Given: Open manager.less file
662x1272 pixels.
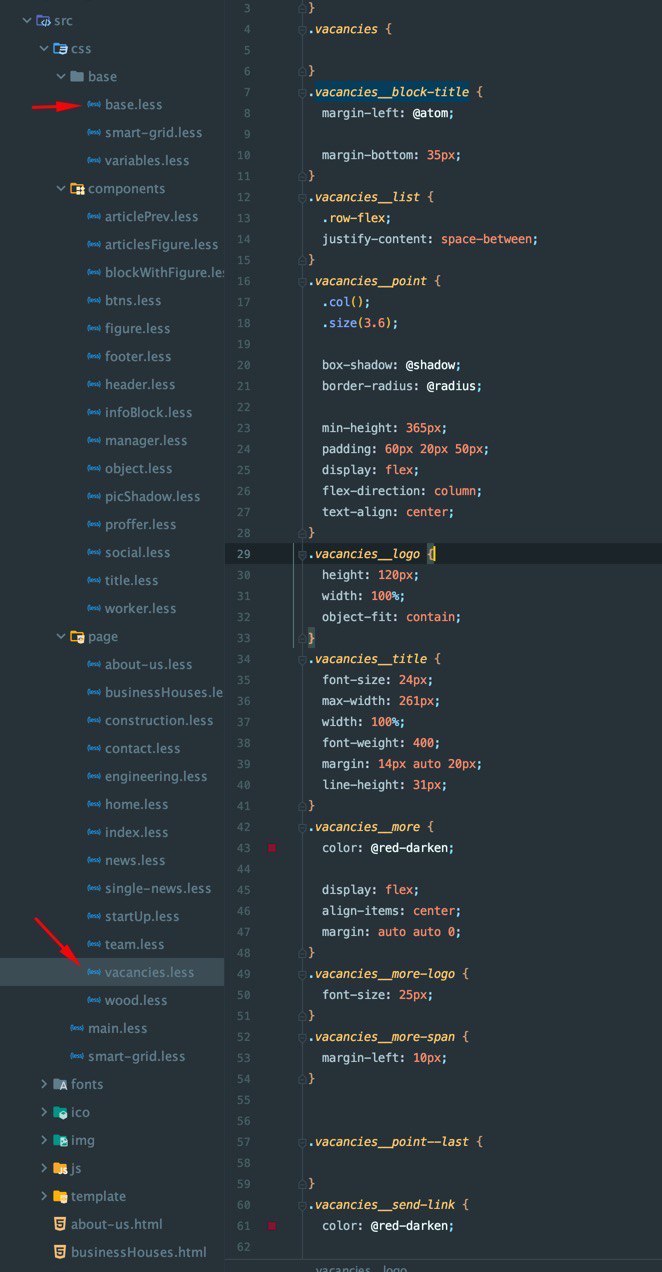Looking at the screenshot, I should 146,440.
